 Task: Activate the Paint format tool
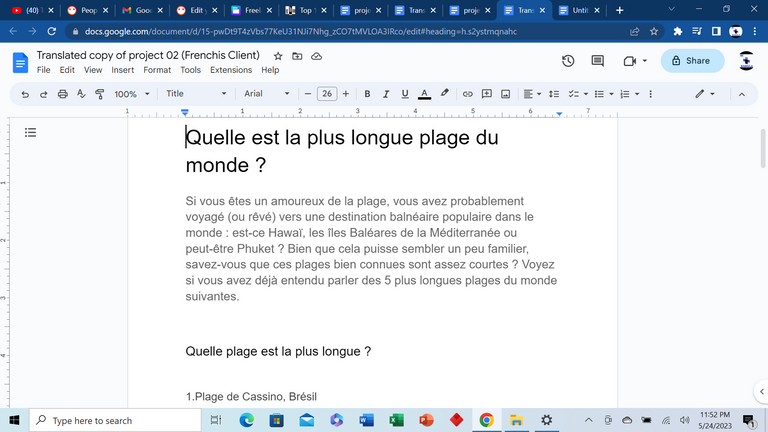coord(99,94)
